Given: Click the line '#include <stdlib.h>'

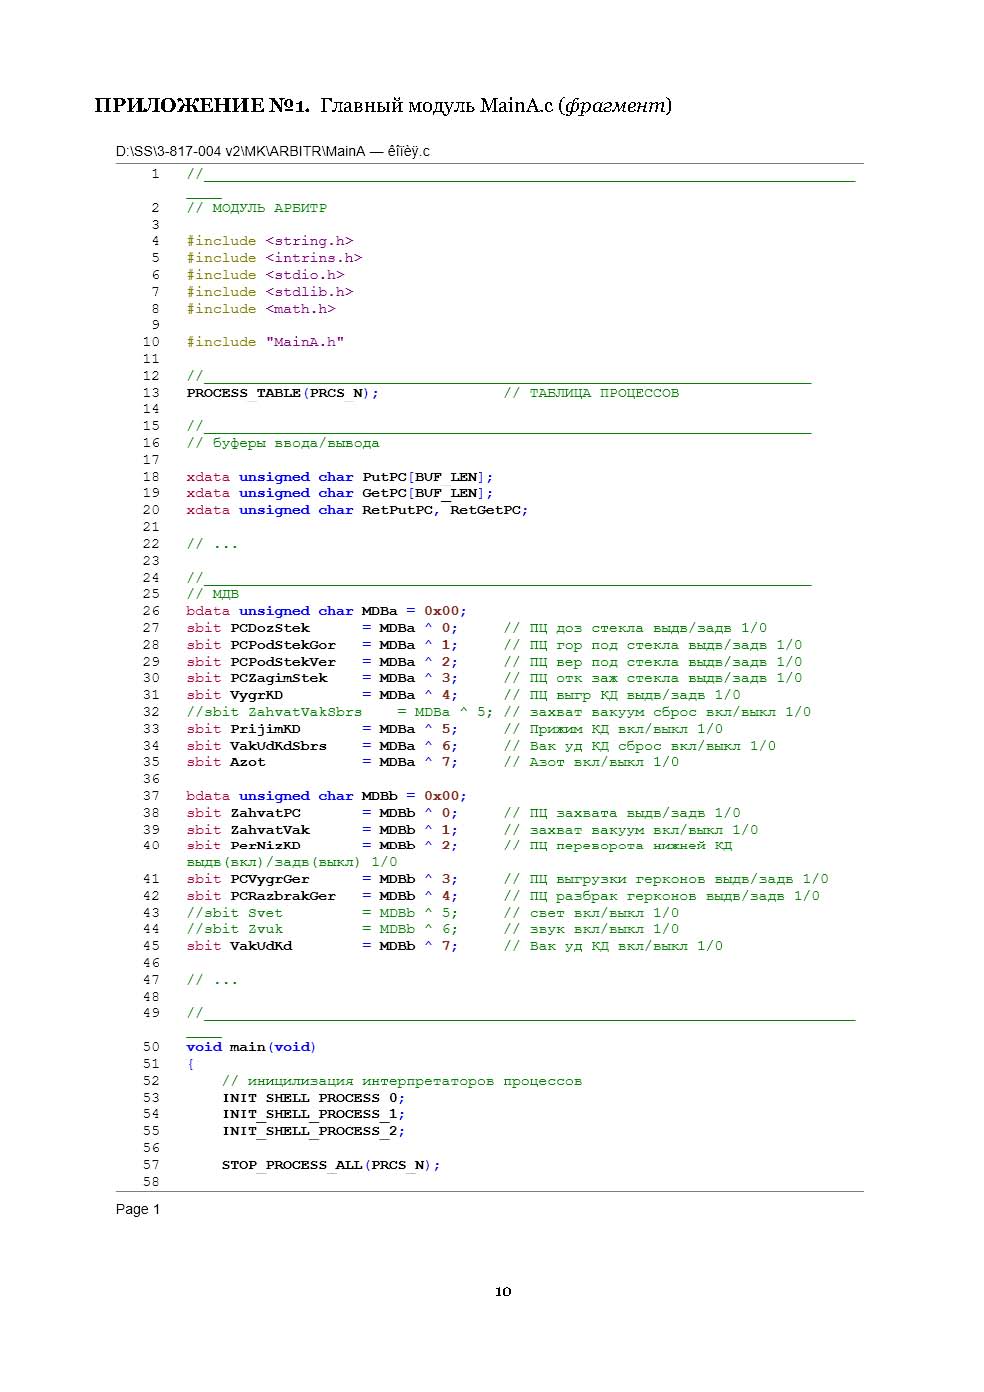Looking at the screenshot, I should coord(270,292).
